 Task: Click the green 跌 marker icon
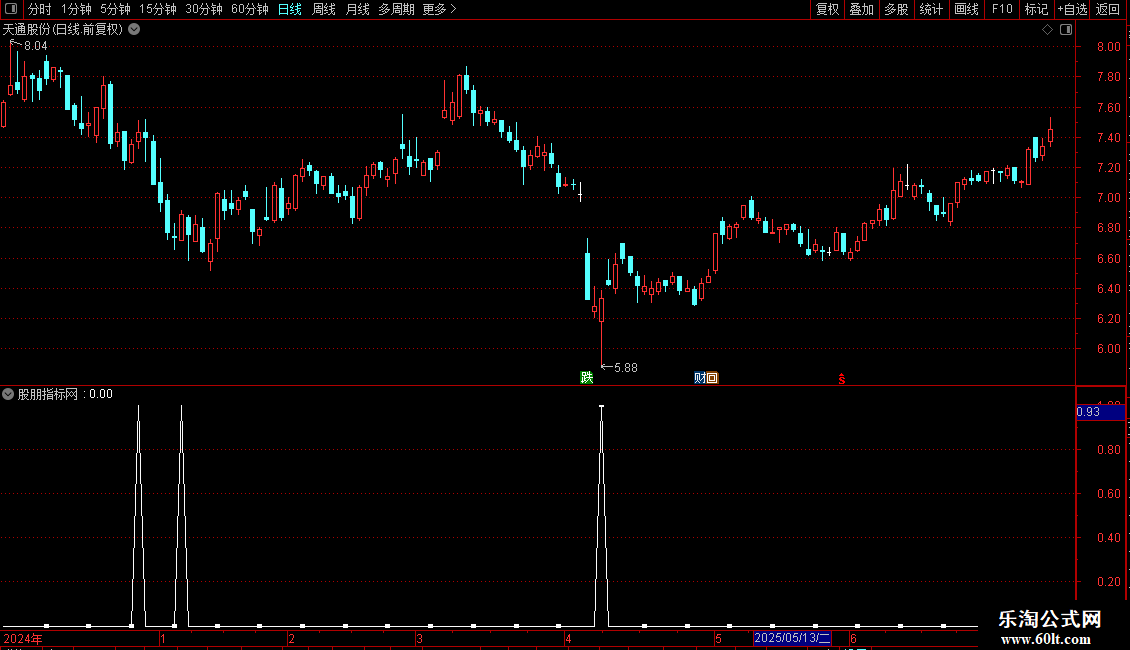tap(587, 378)
